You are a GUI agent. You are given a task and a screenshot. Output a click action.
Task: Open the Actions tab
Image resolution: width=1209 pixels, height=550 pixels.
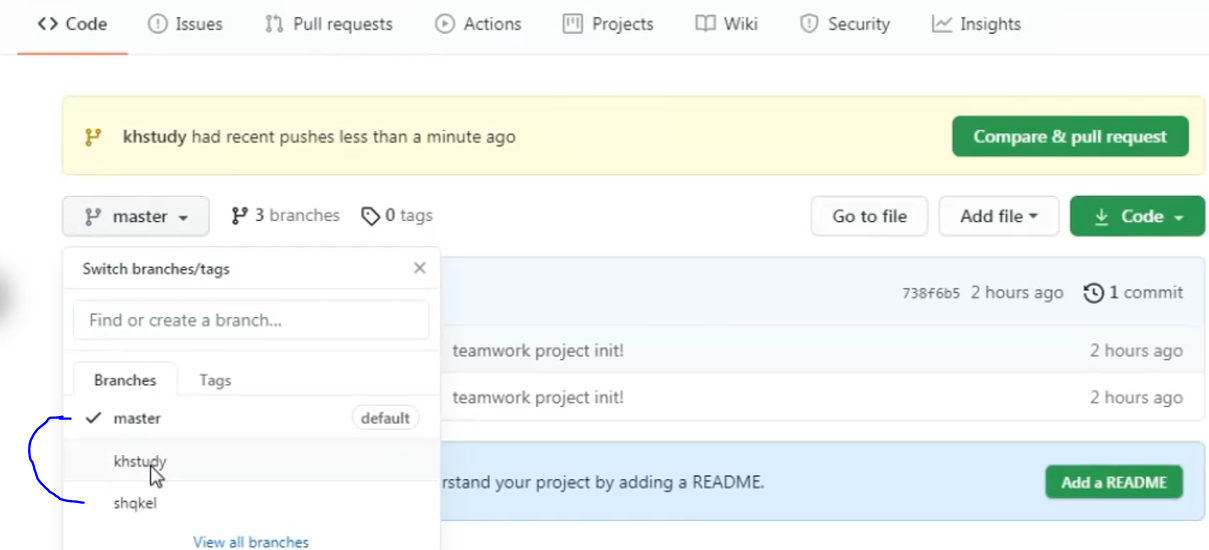tap(478, 24)
